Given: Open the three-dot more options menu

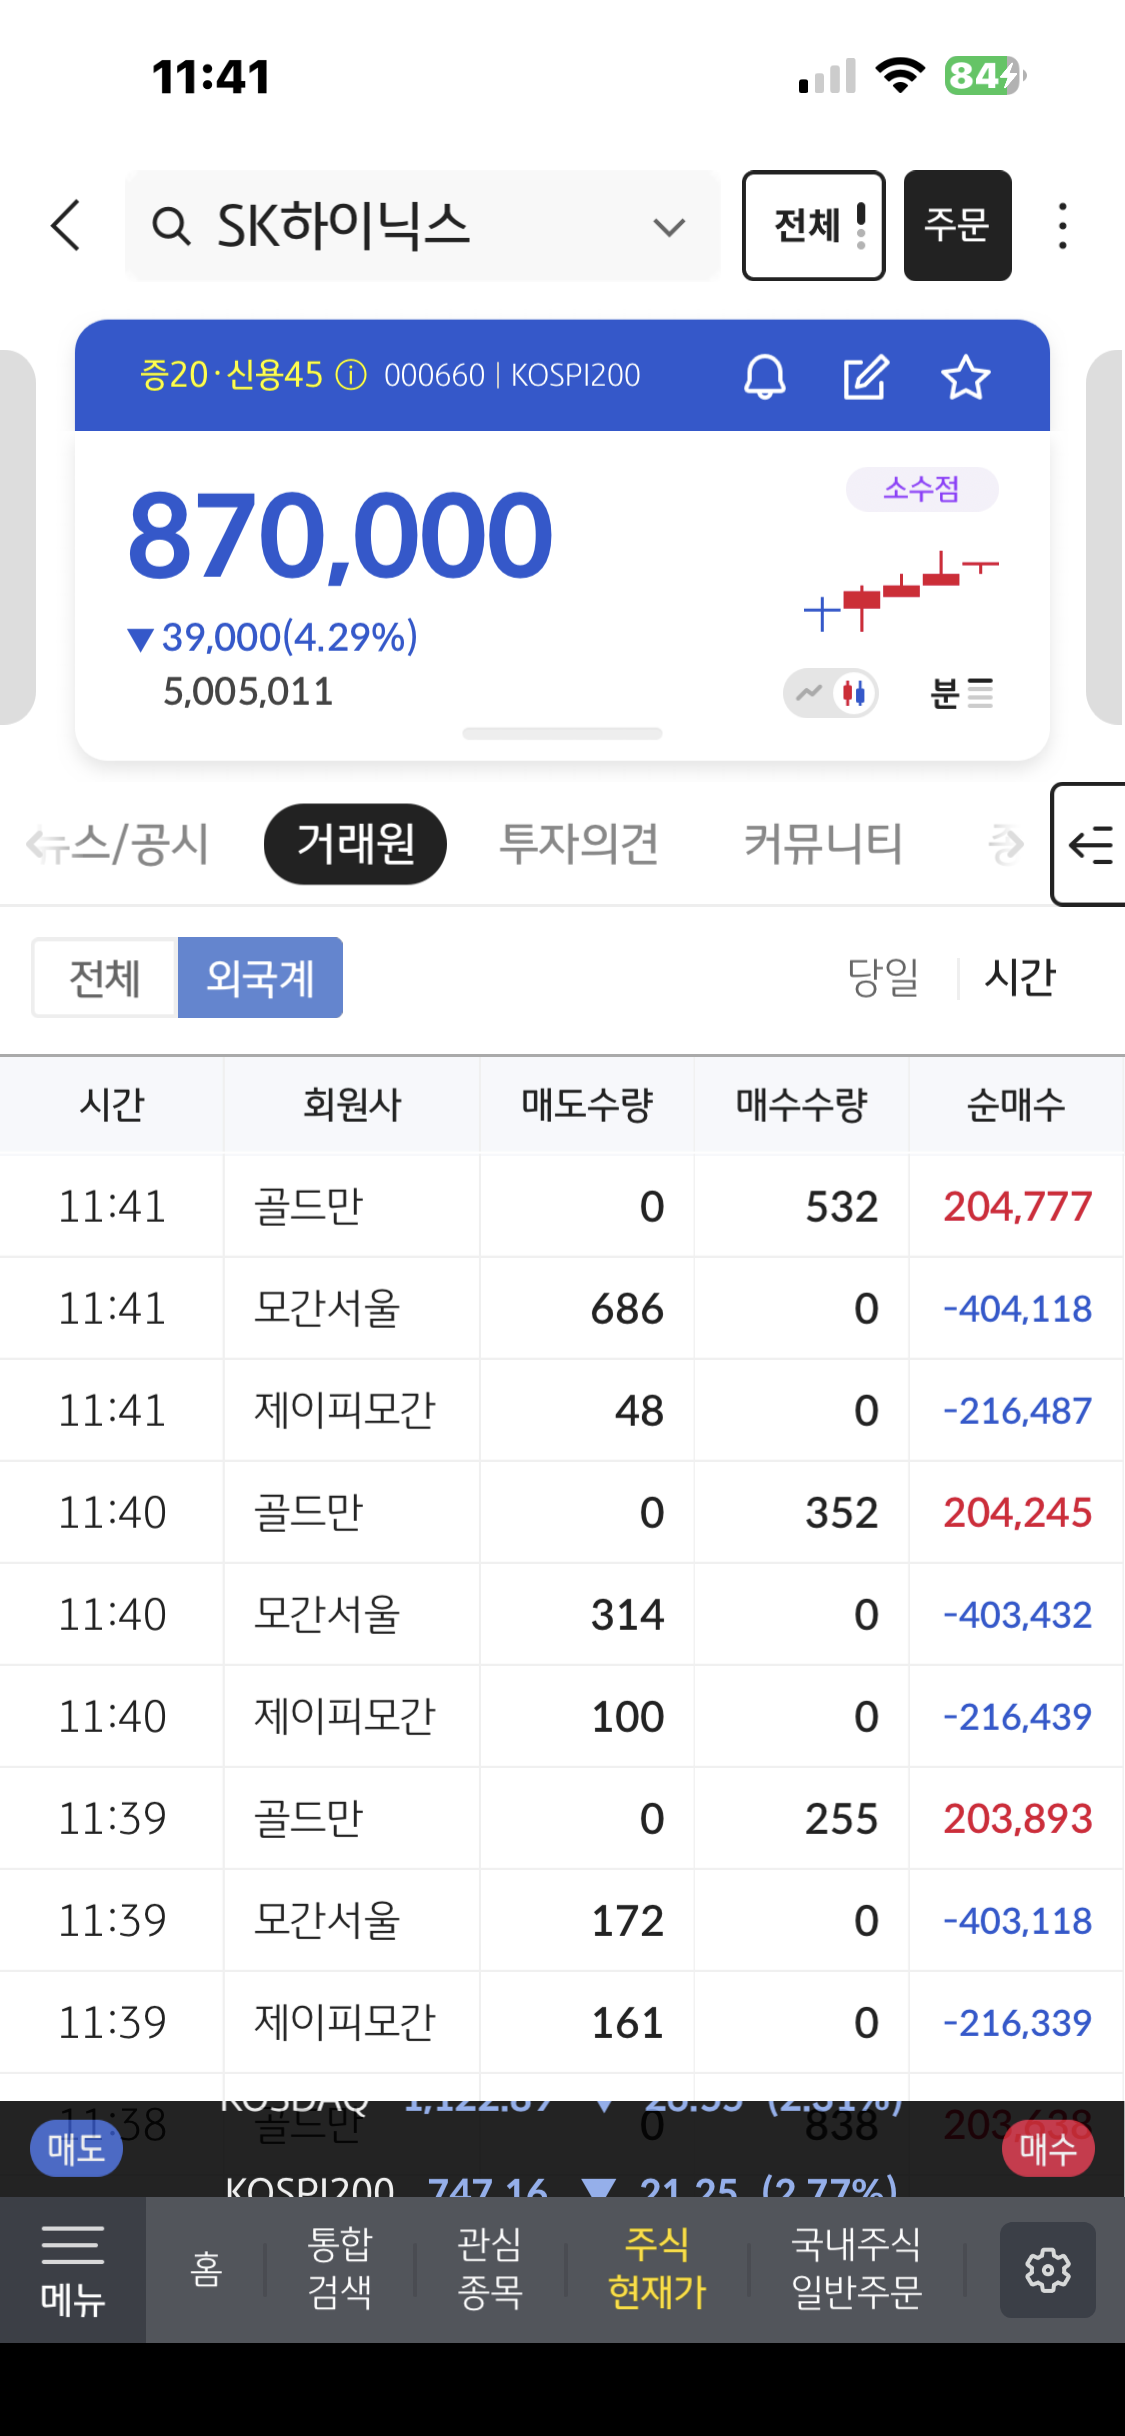Looking at the screenshot, I should tap(1062, 226).
